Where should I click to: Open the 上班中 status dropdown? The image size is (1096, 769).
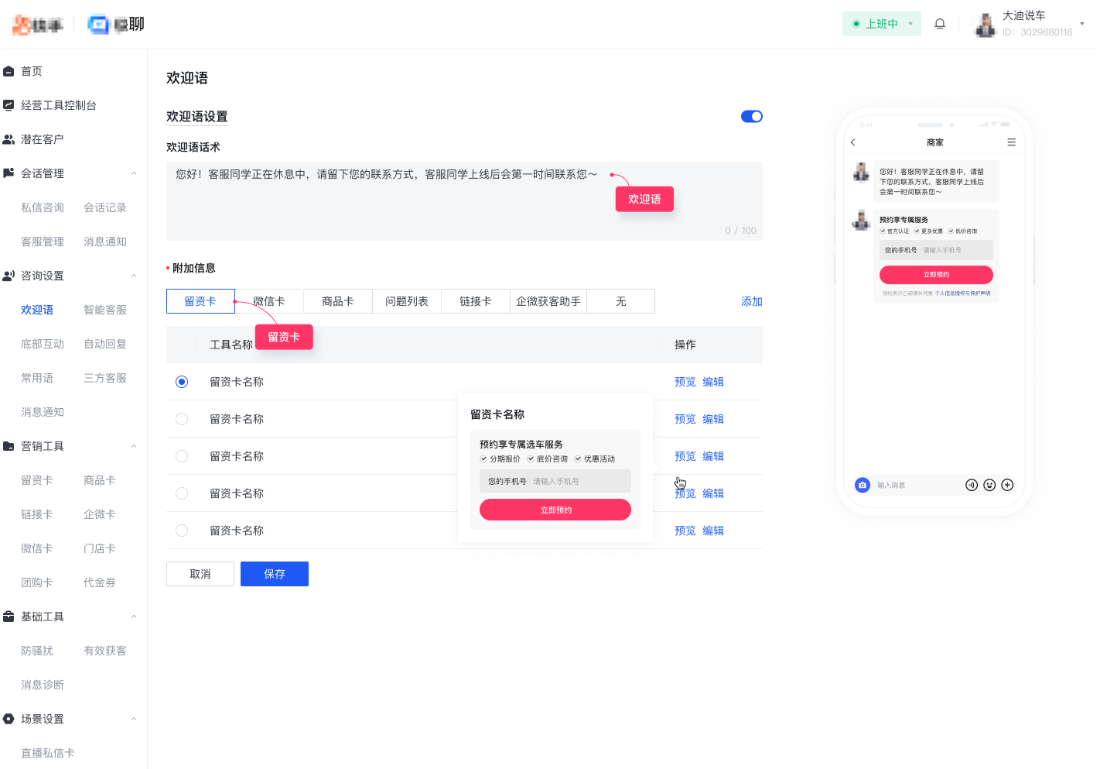(x=880, y=22)
